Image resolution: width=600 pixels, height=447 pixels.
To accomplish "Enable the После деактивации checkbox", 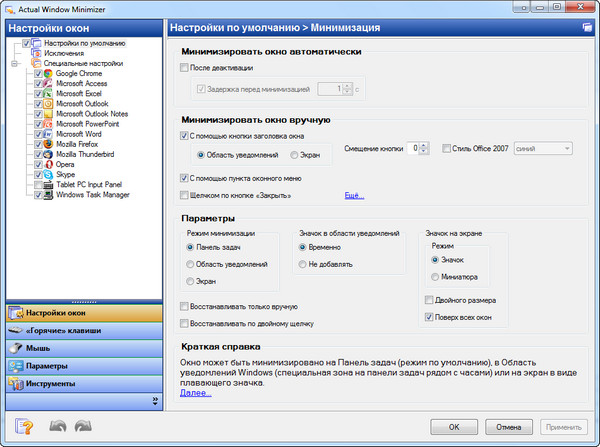I will (184, 68).
